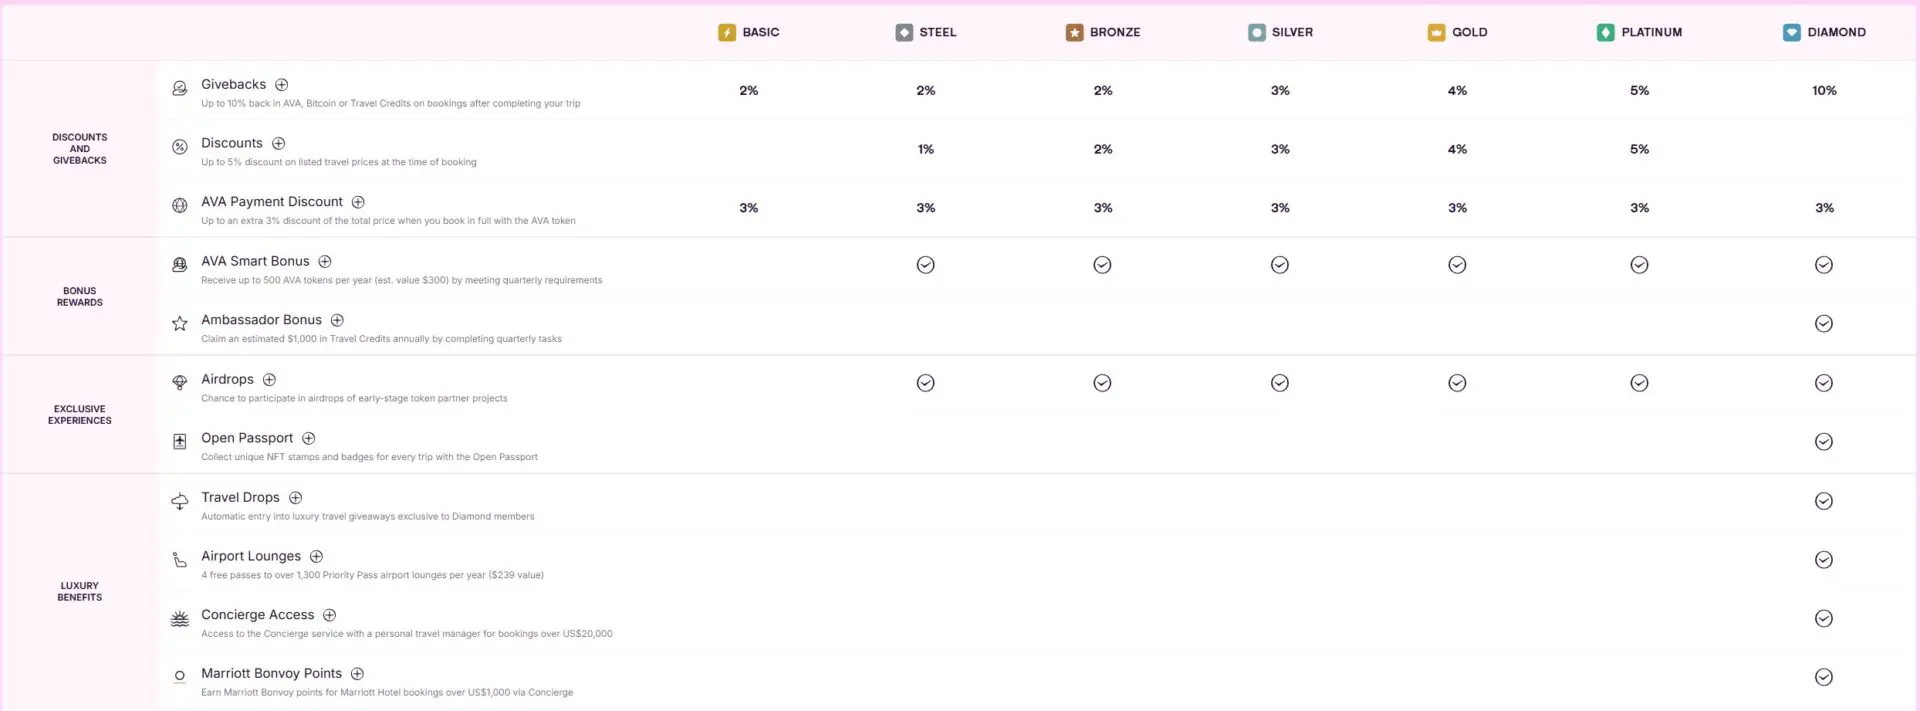Expand Open Passport plus icon
The image size is (1920, 711).
point(309,438)
